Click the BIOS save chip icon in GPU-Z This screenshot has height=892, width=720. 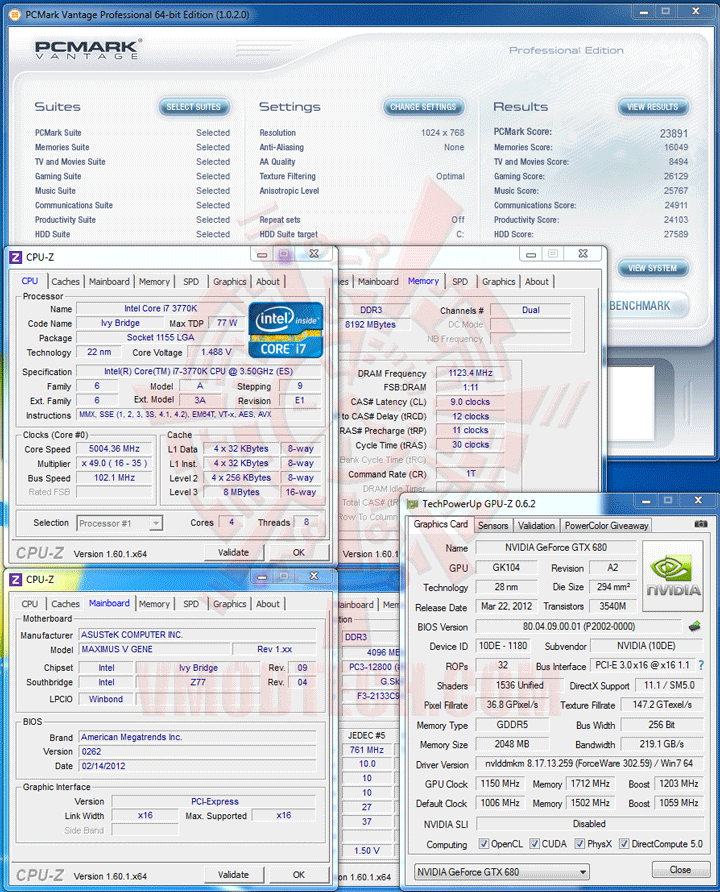(694, 626)
